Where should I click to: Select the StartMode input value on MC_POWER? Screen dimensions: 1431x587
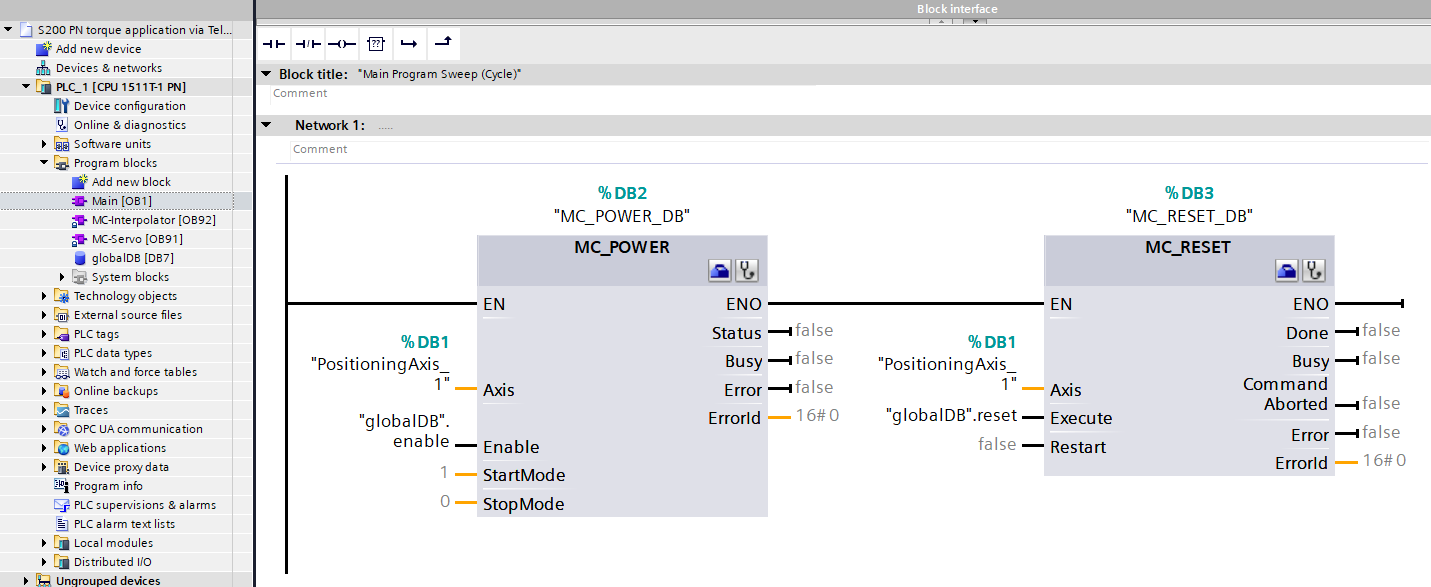[444, 475]
